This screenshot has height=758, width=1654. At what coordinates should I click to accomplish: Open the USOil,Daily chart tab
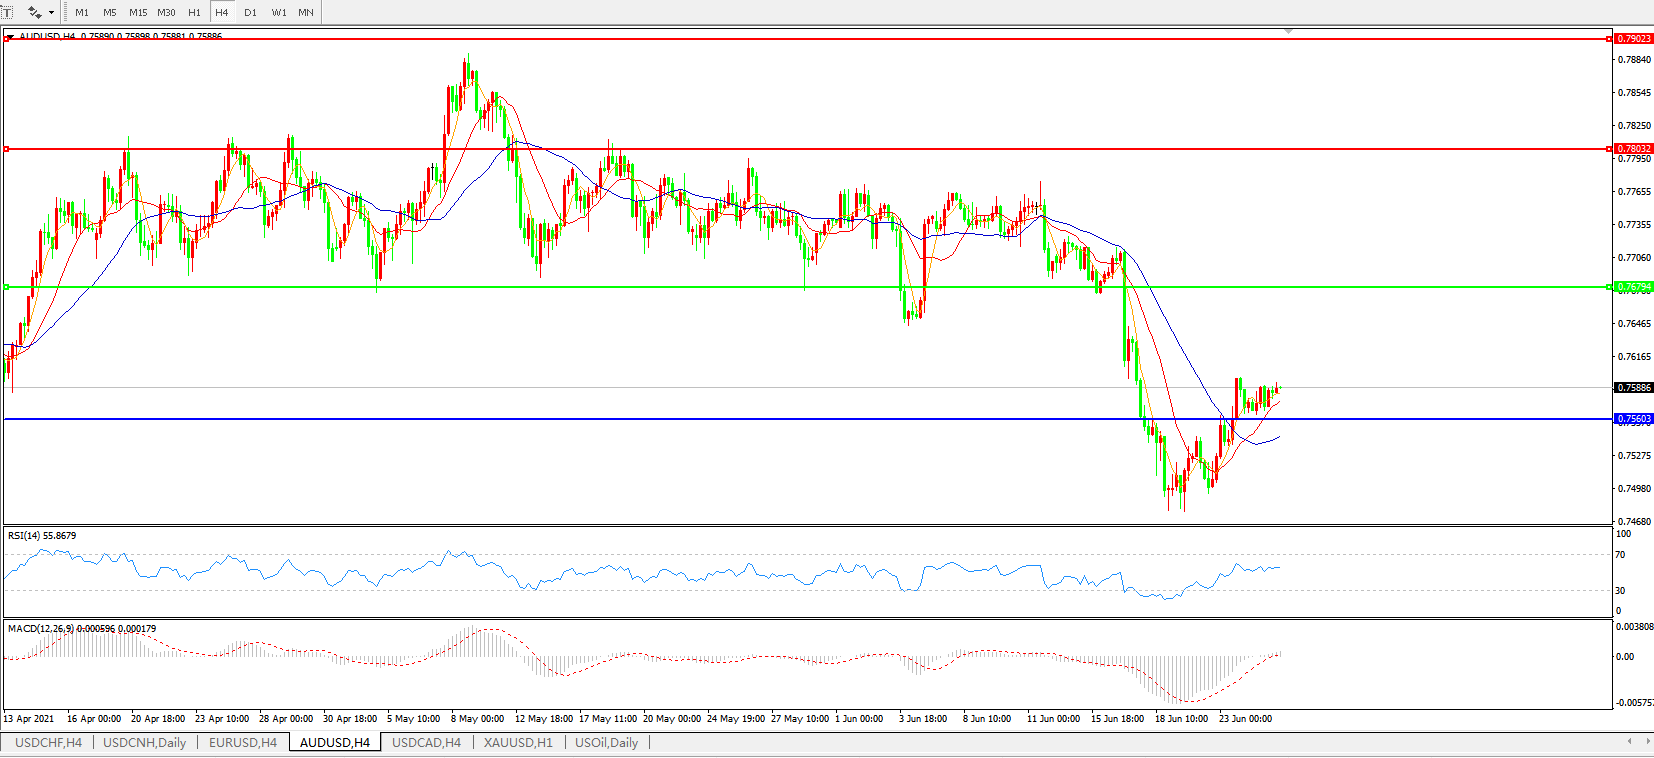coord(606,743)
